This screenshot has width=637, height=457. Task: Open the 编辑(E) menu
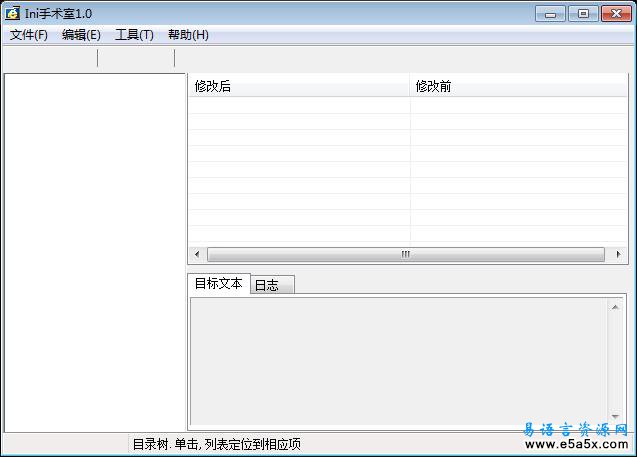pyautogui.click(x=81, y=35)
